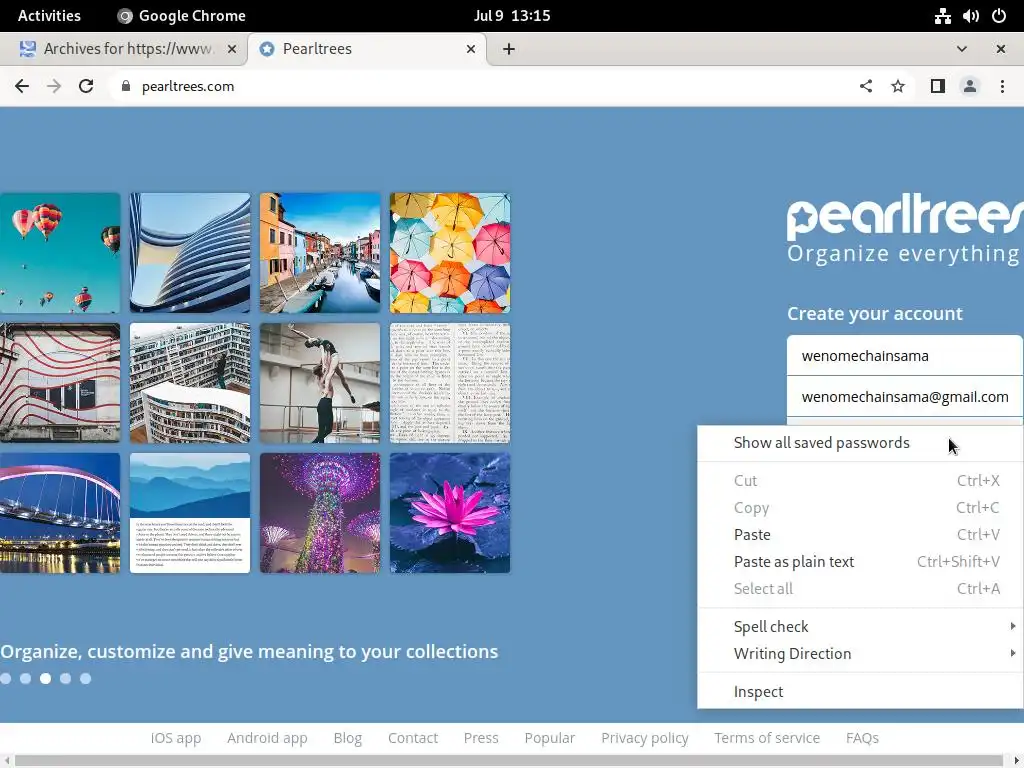Expand the Spell check submenu
This screenshot has height=768, width=1024.
[x=860, y=626]
